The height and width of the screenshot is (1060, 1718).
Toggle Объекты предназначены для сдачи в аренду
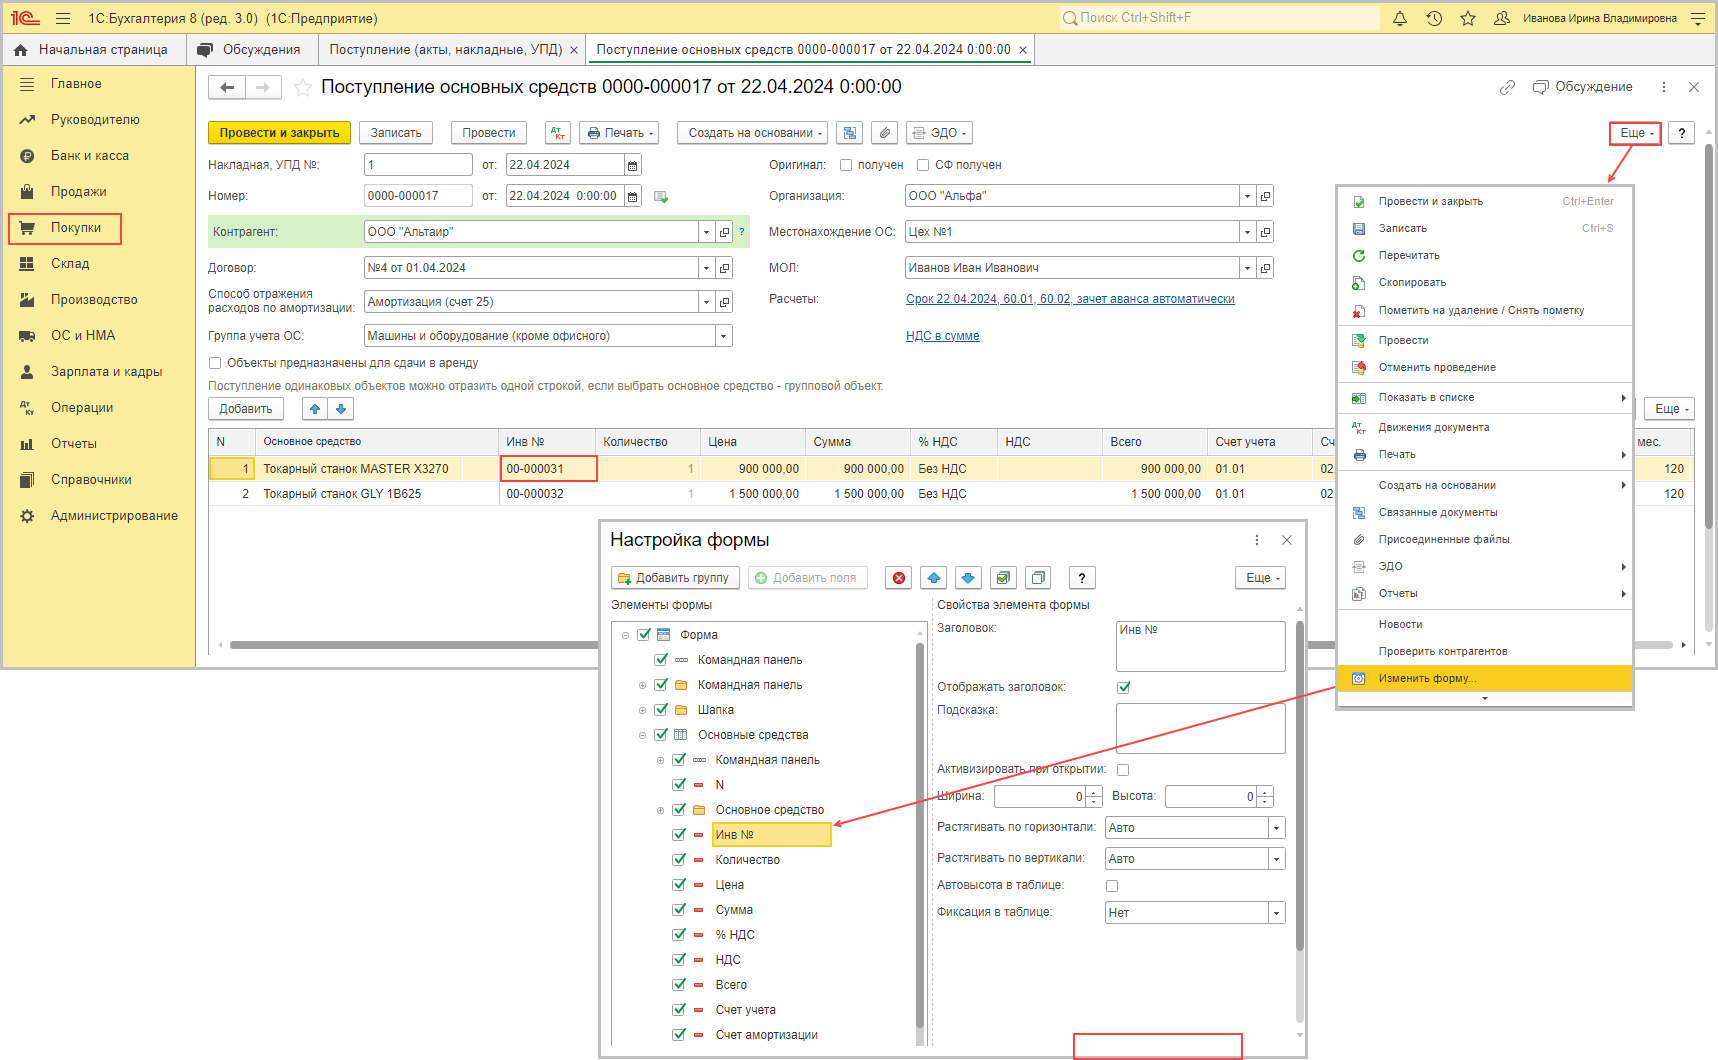pyautogui.click(x=214, y=363)
